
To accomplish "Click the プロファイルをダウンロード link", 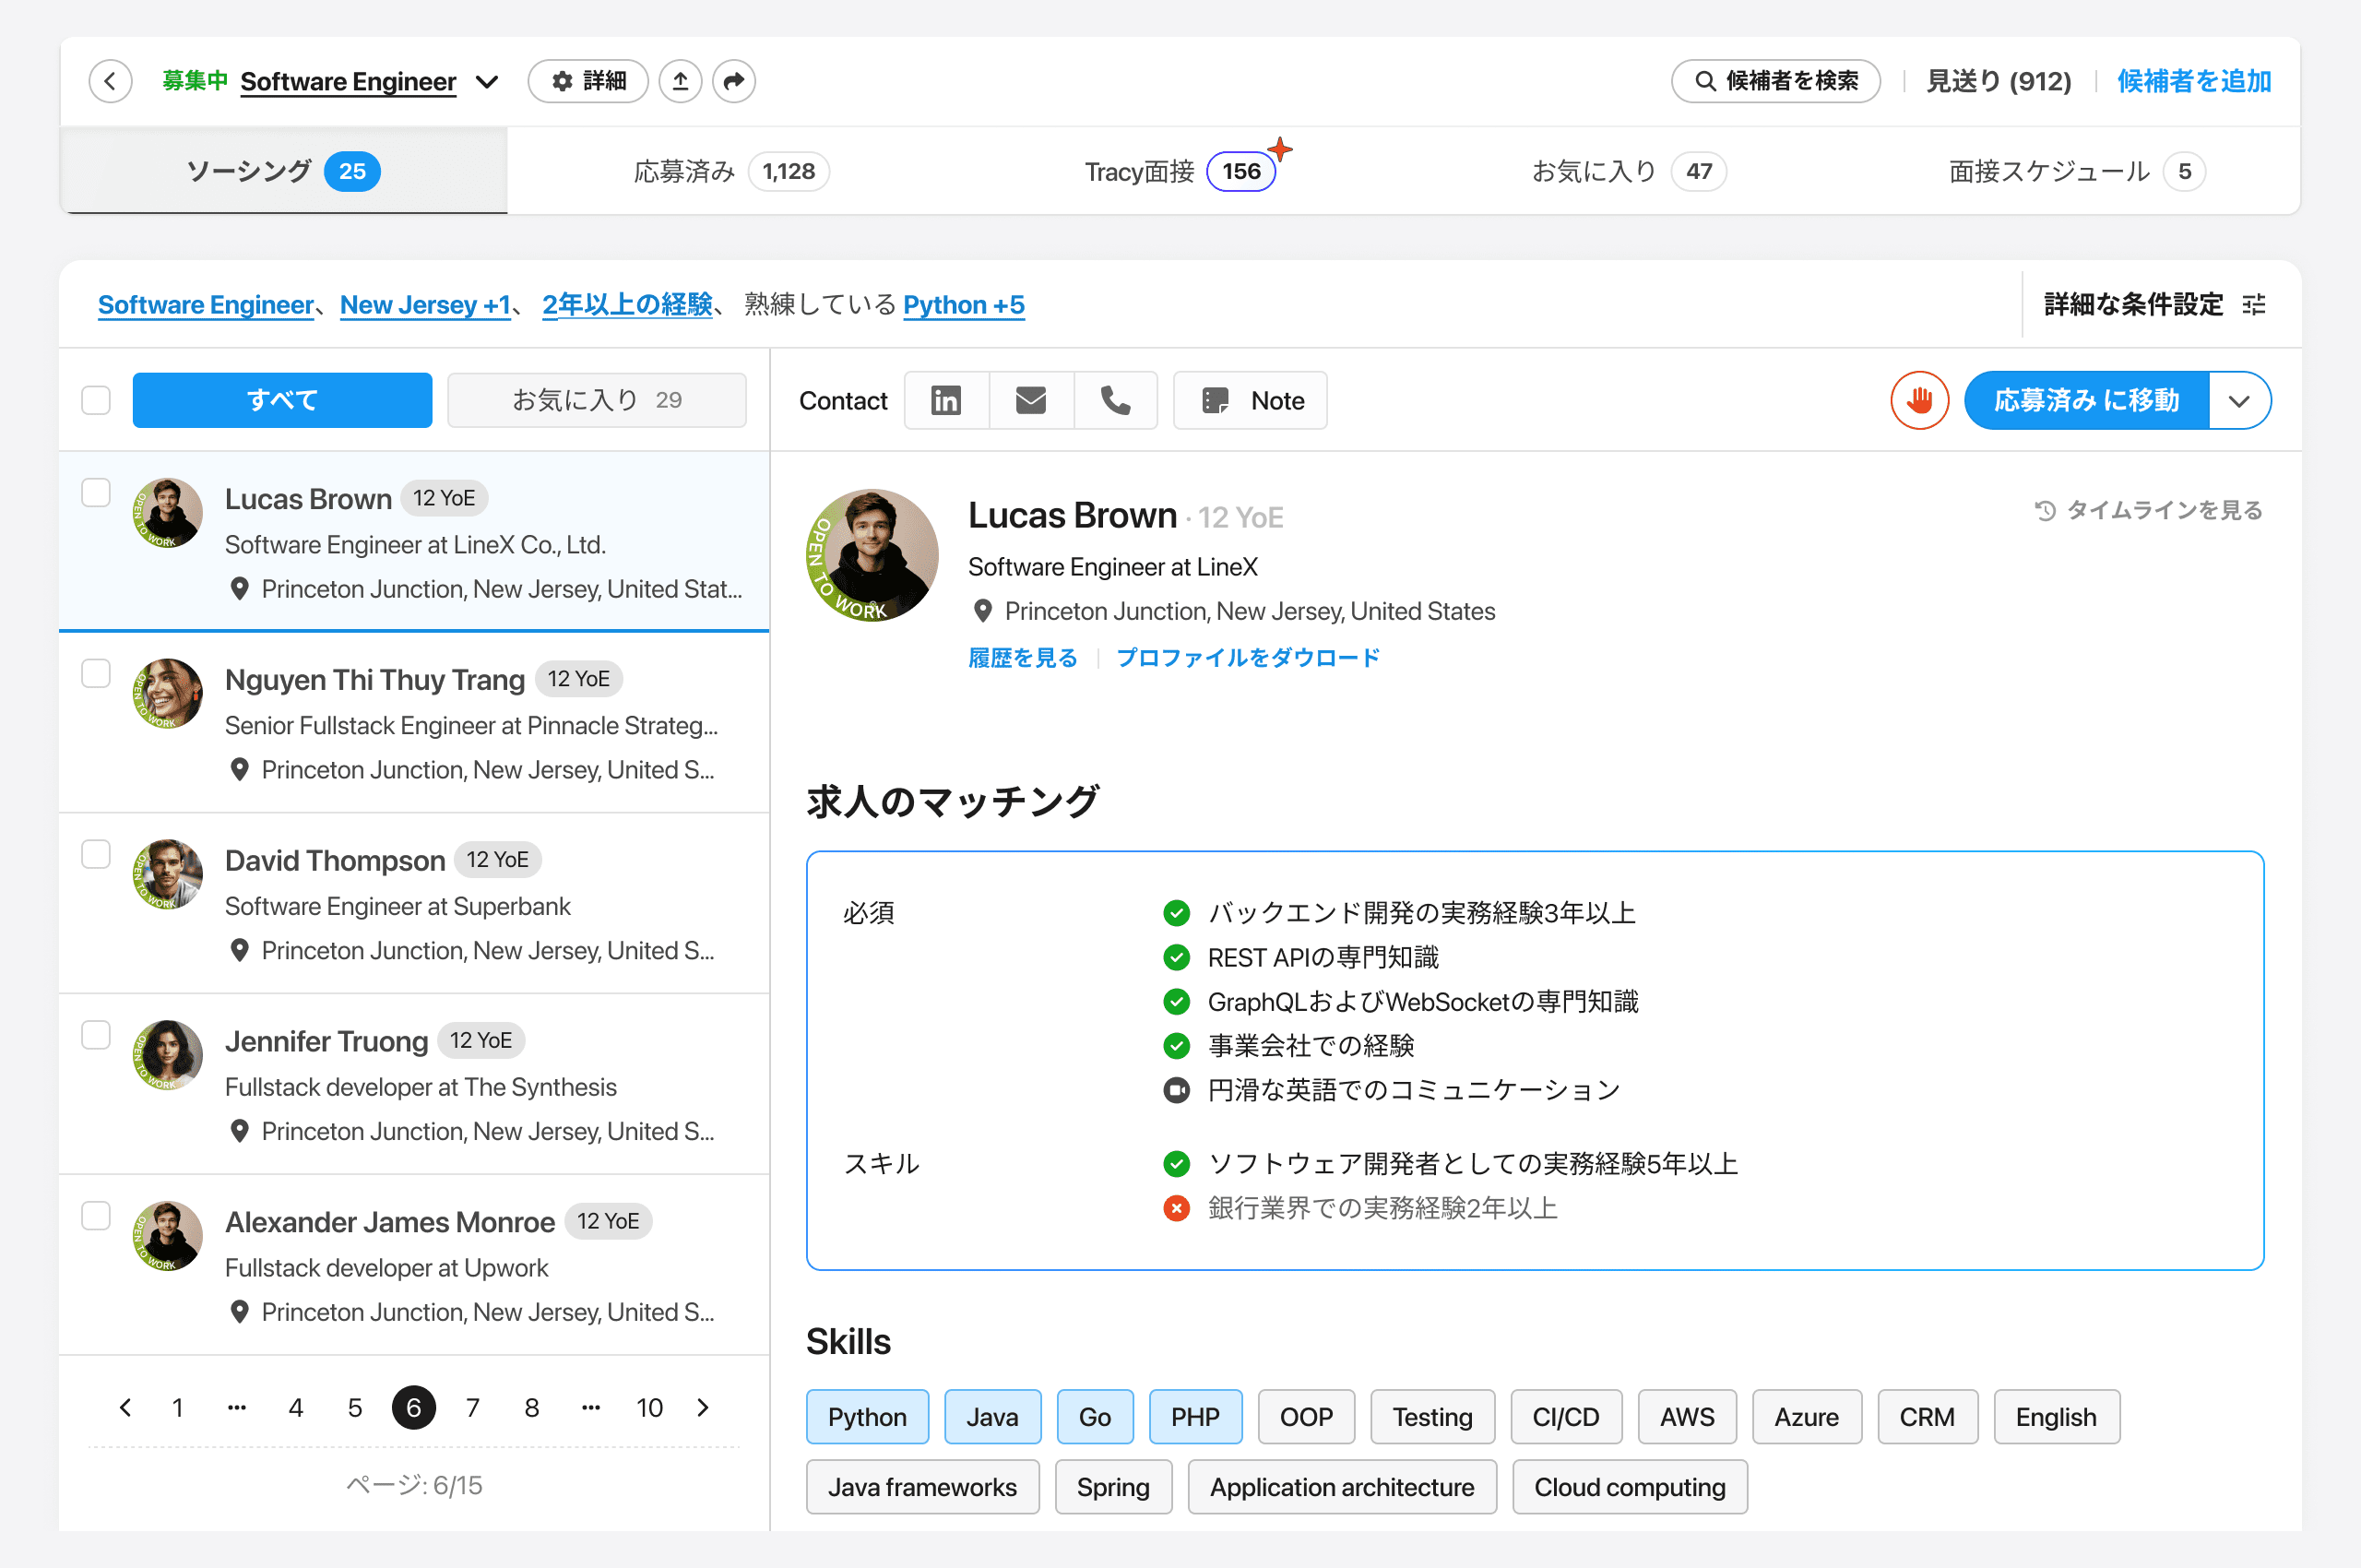I will [x=1247, y=657].
